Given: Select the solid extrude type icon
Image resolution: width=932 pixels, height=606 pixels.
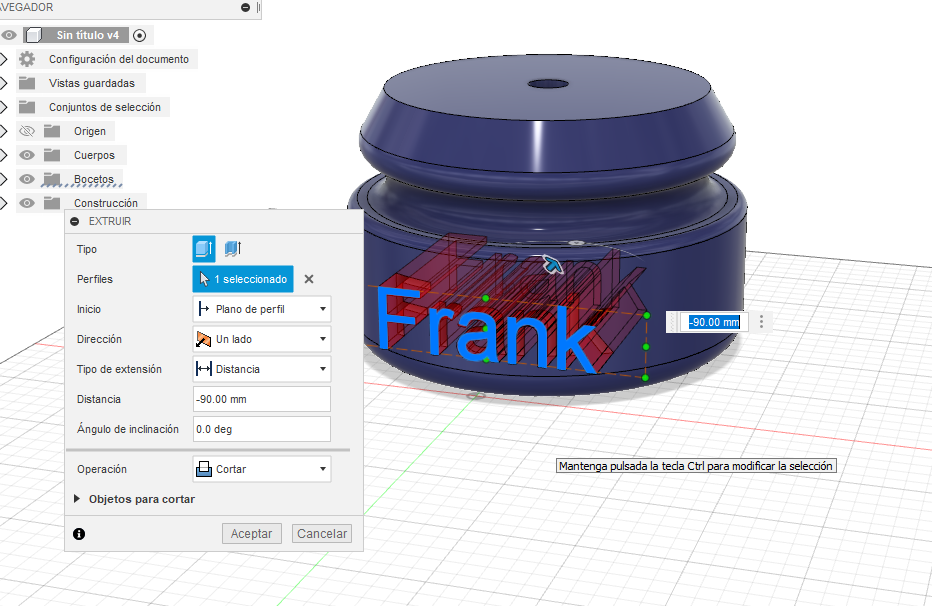Looking at the screenshot, I should tap(204, 248).
